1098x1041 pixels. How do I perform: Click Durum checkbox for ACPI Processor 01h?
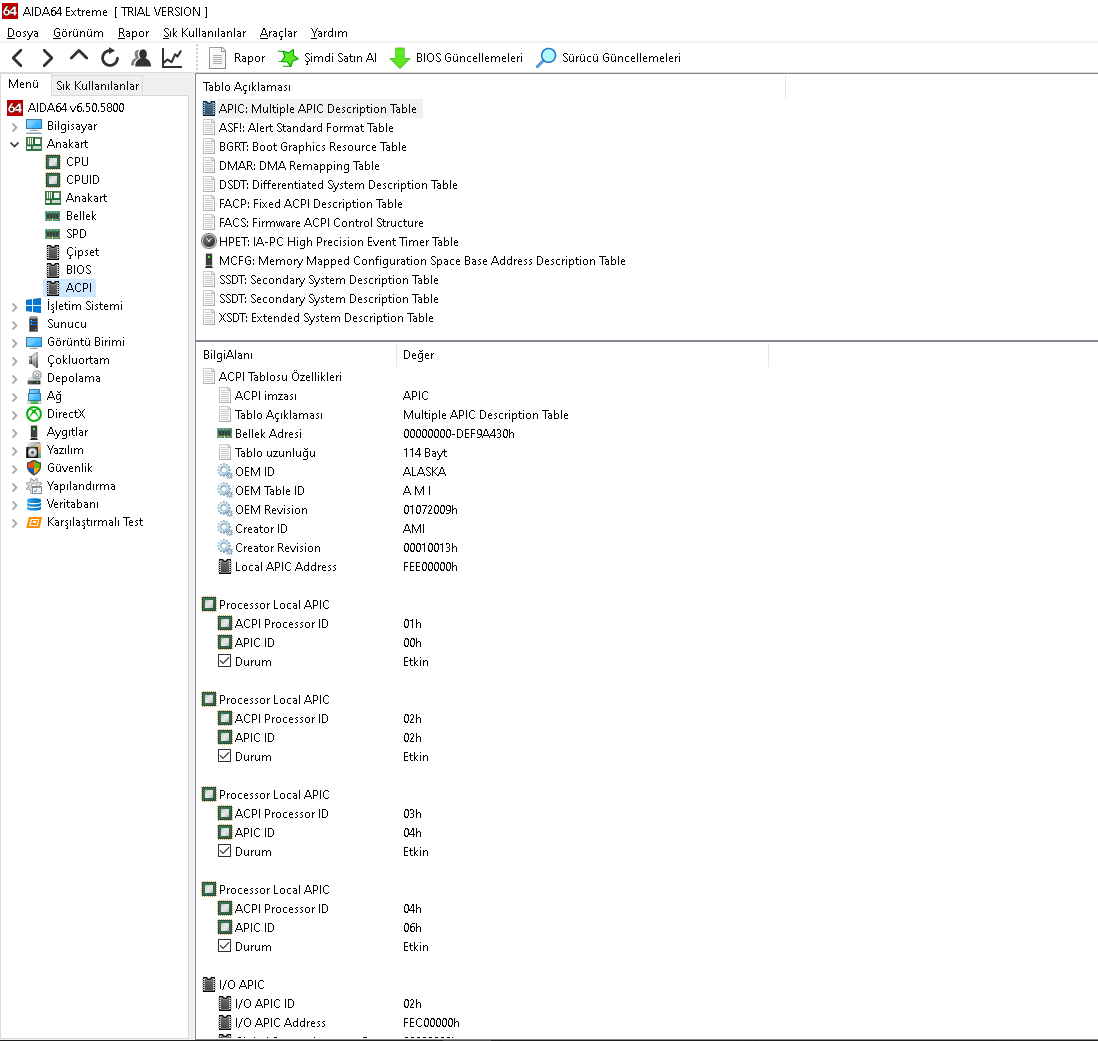[225, 662]
